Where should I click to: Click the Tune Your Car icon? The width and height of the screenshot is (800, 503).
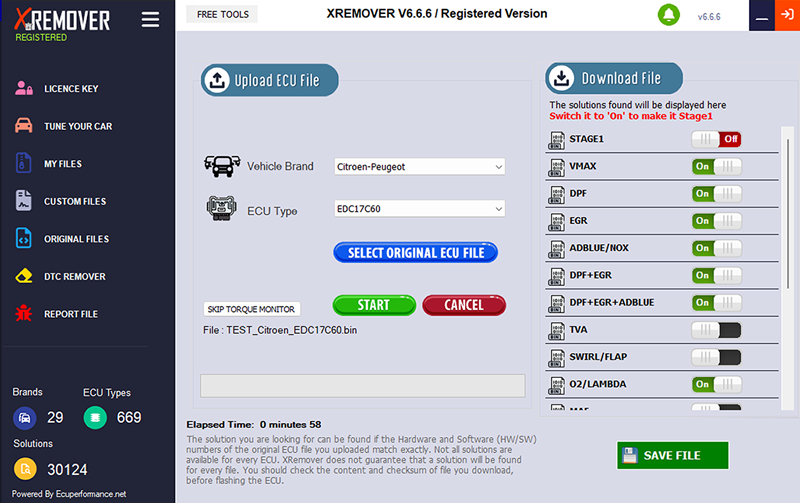pyautogui.click(x=23, y=125)
